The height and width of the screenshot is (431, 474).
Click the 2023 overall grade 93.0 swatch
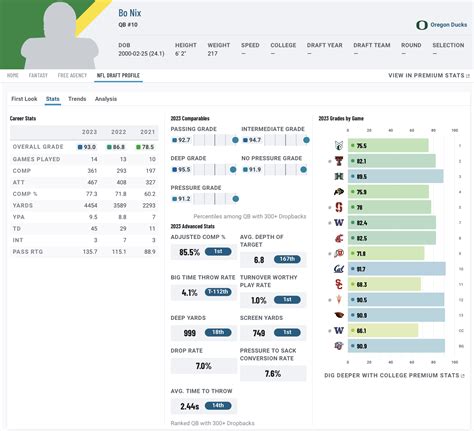[80, 147]
